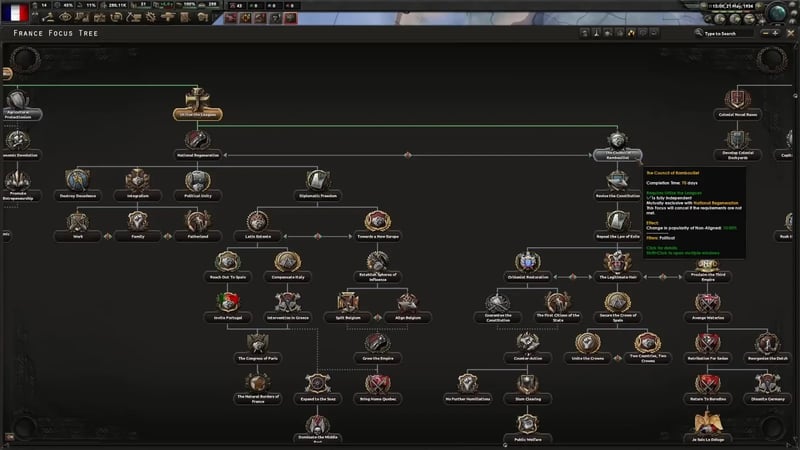The width and height of the screenshot is (800, 450).
Task: Choose the Towards a New Europe focus
Action: [x=378, y=227]
